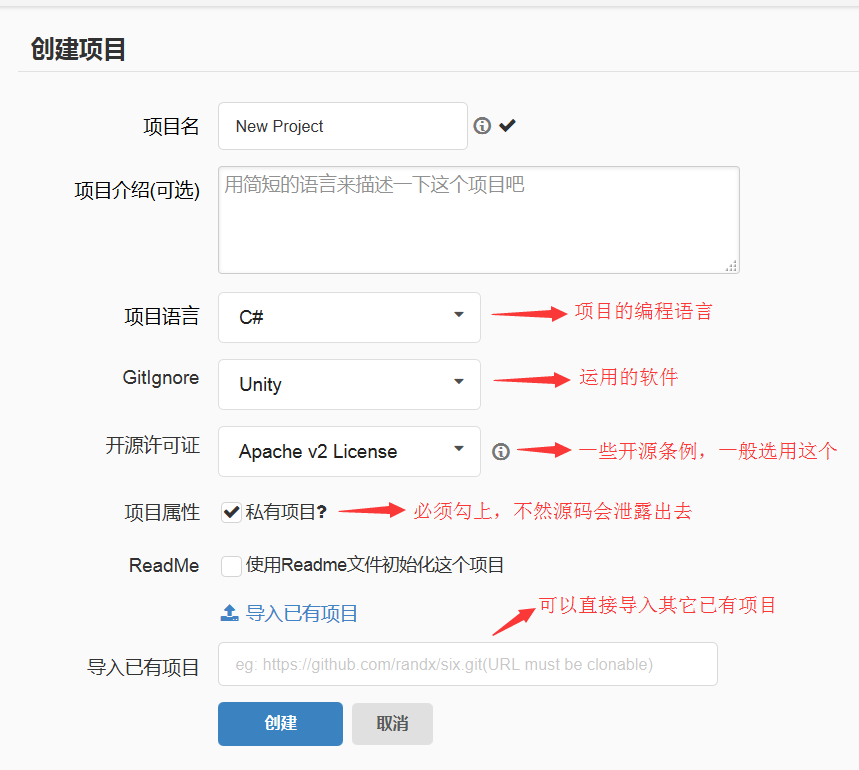Click the import repository URL field
Screen dimensions: 859x770
coord(468,664)
